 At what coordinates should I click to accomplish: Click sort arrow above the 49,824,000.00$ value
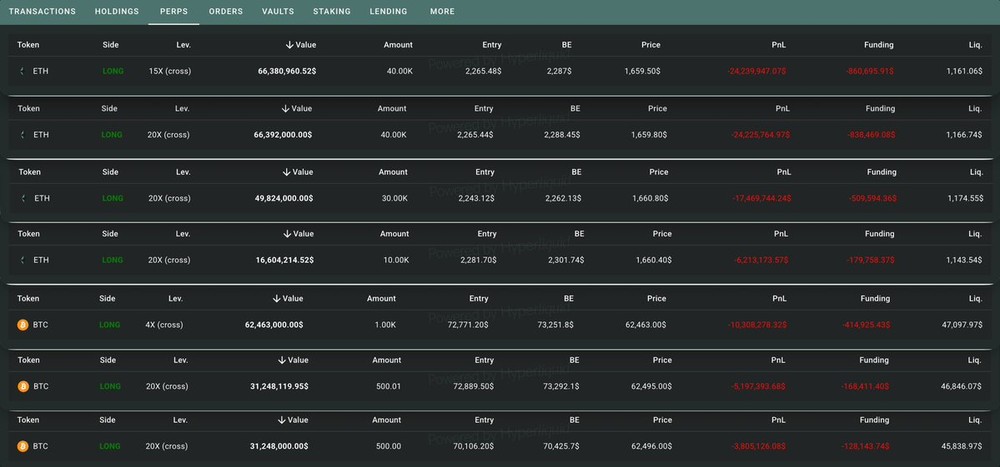pyautogui.click(x=286, y=172)
